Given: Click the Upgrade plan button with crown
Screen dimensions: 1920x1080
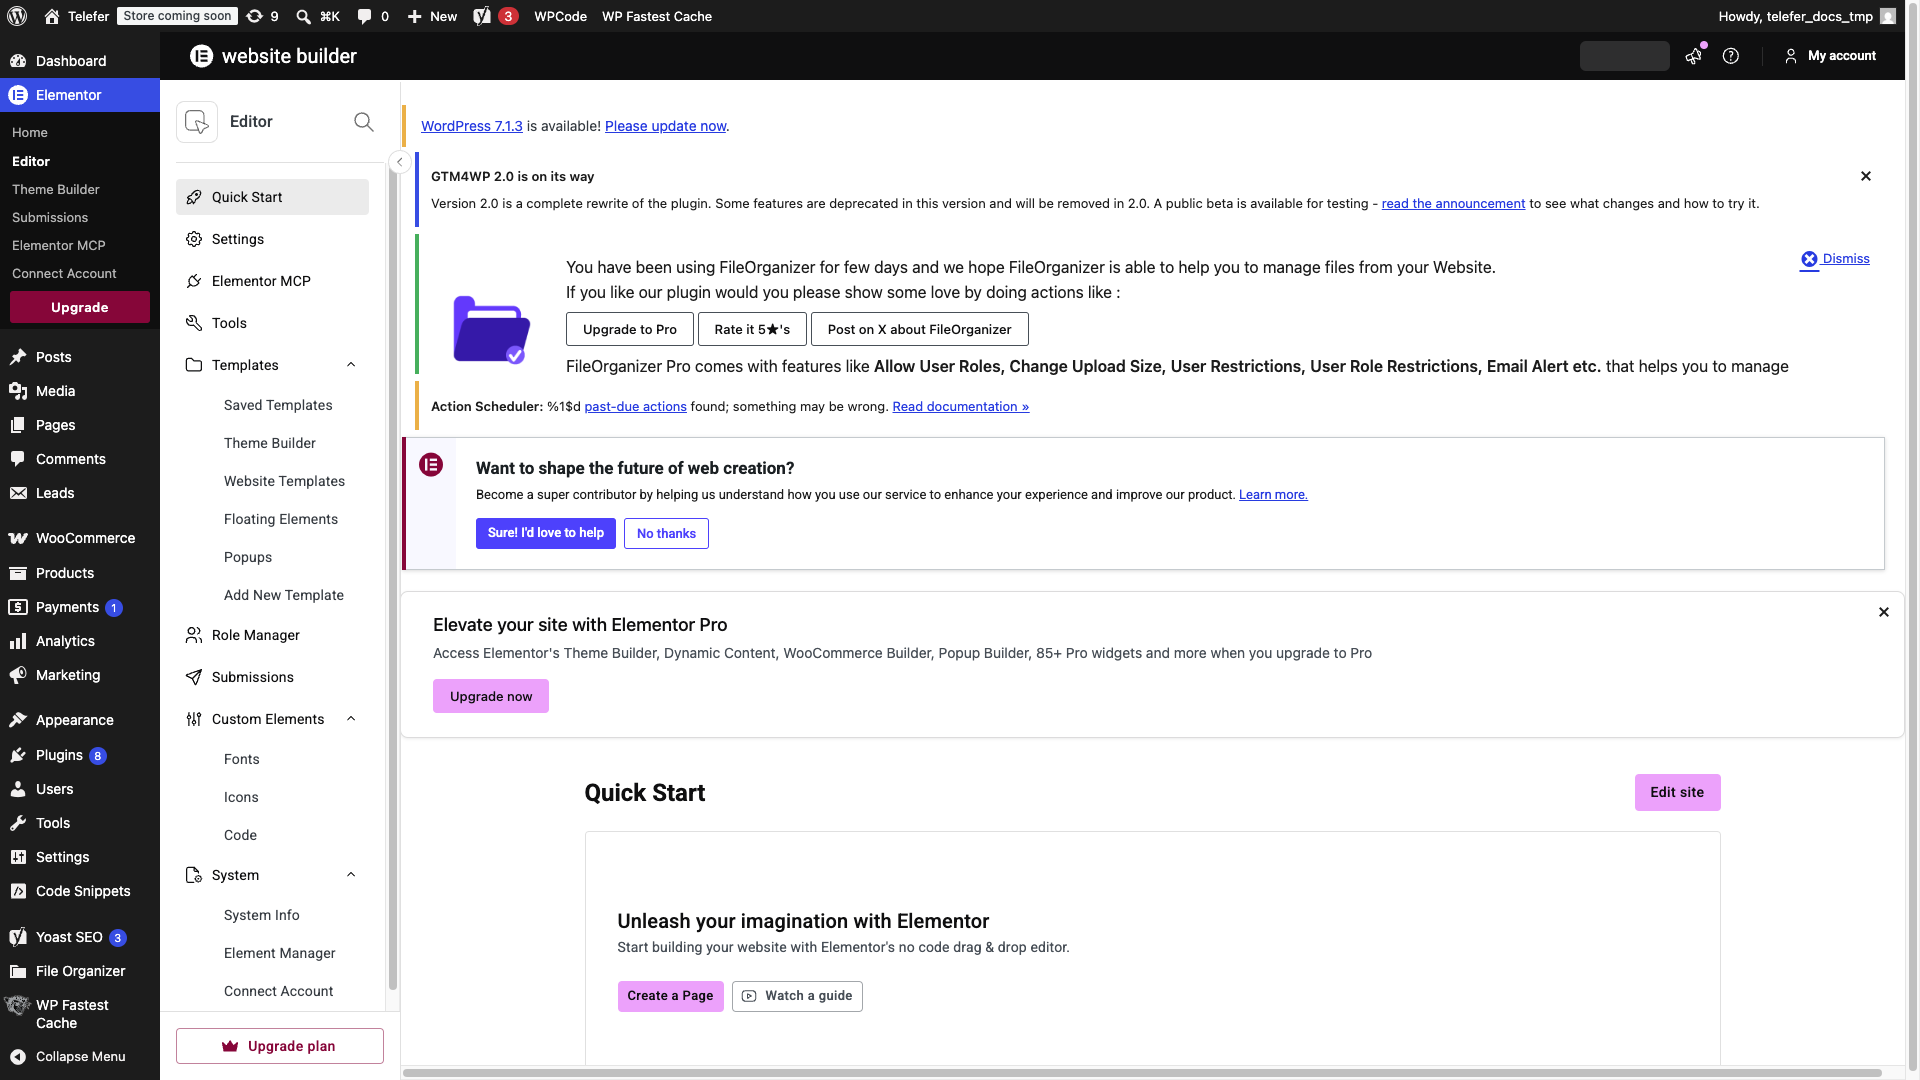Looking at the screenshot, I should (280, 1046).
